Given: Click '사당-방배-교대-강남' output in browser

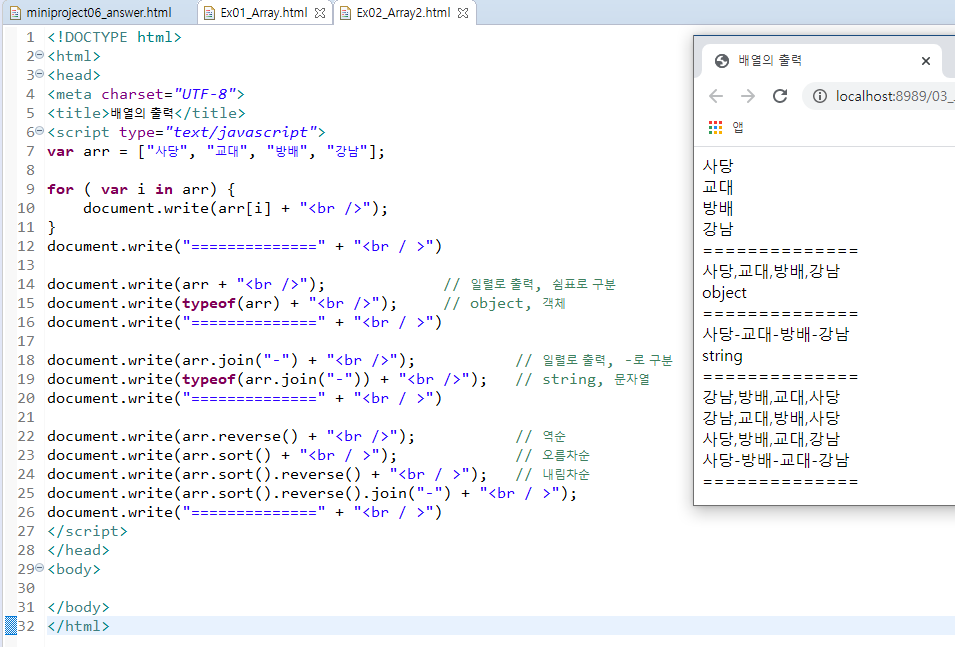Looking at the screenshot, I should 775,461.
